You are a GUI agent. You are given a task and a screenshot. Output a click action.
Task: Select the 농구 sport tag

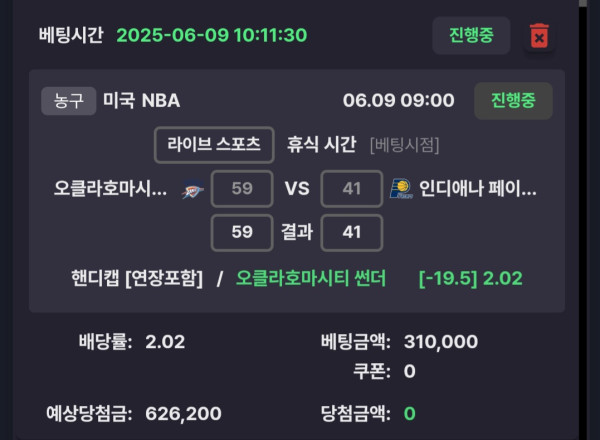[68, 101]
